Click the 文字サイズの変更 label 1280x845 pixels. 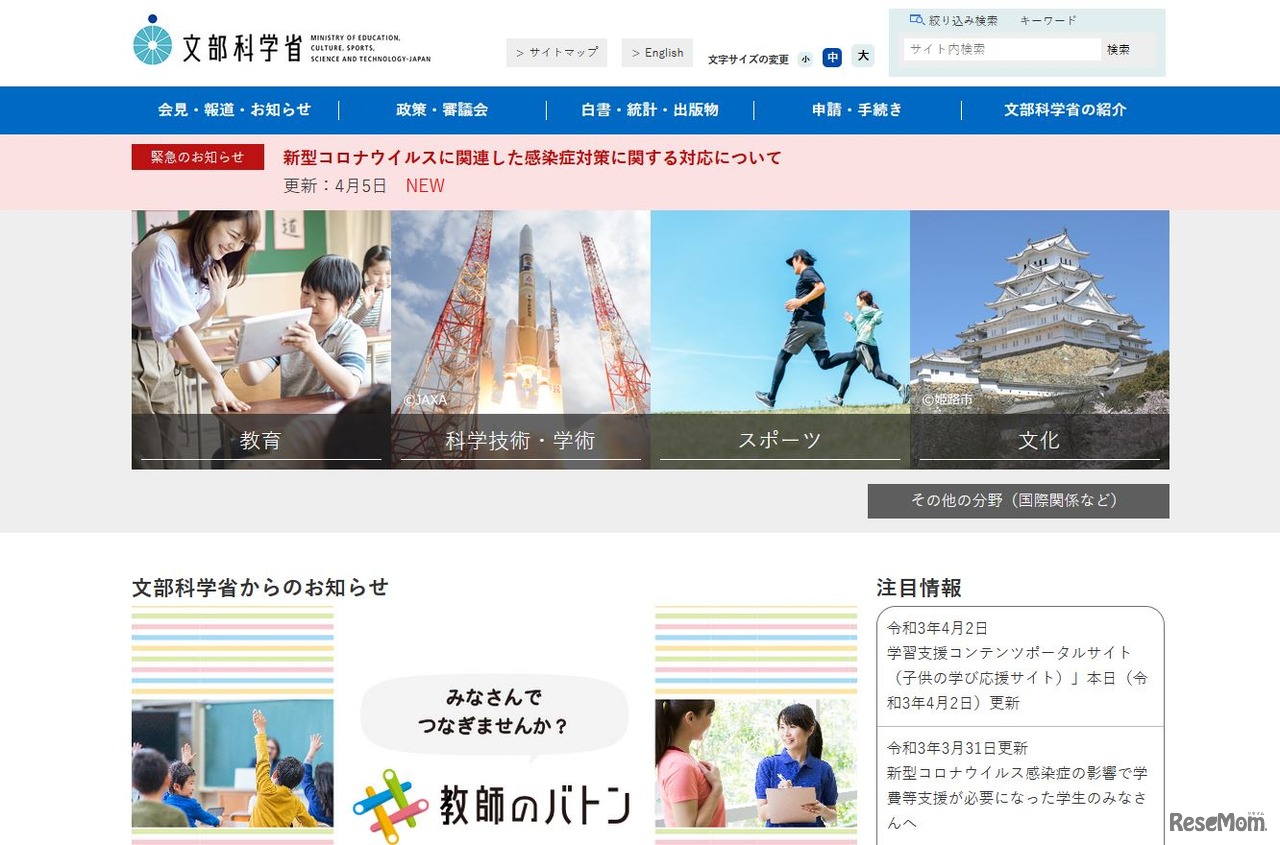tap(748, 60)
